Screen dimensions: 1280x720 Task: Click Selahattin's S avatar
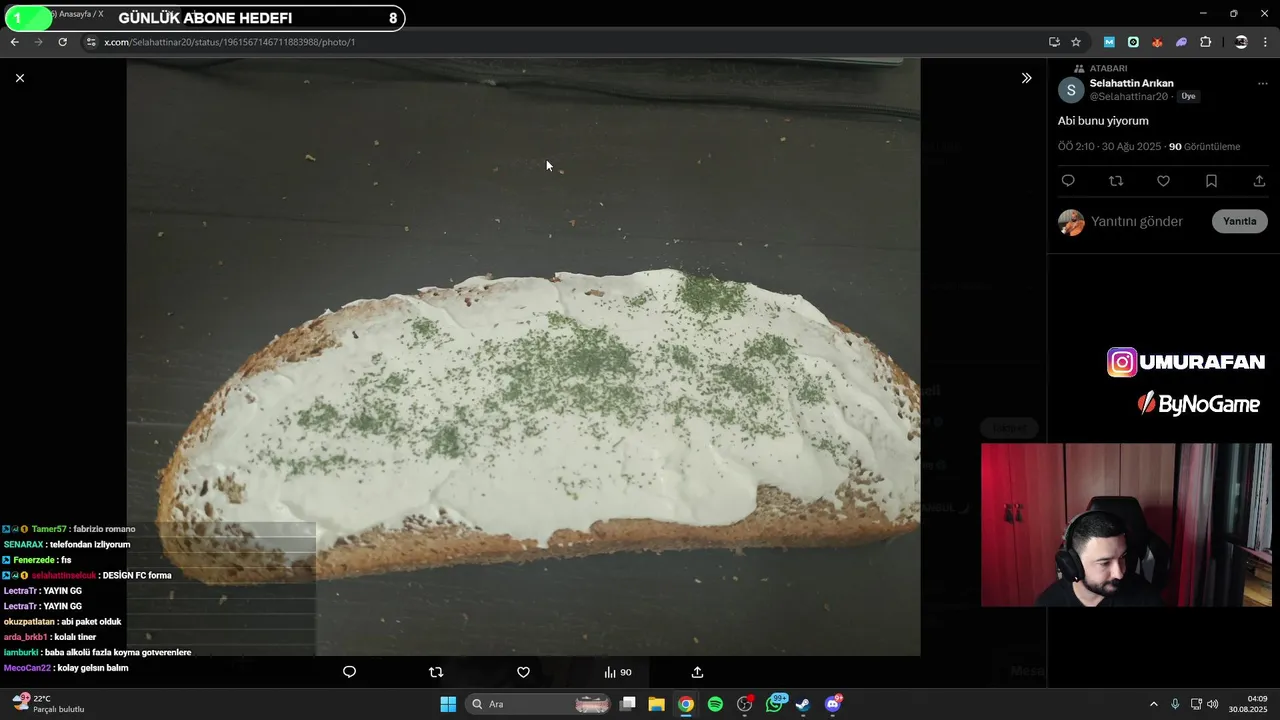(1071, 90)
